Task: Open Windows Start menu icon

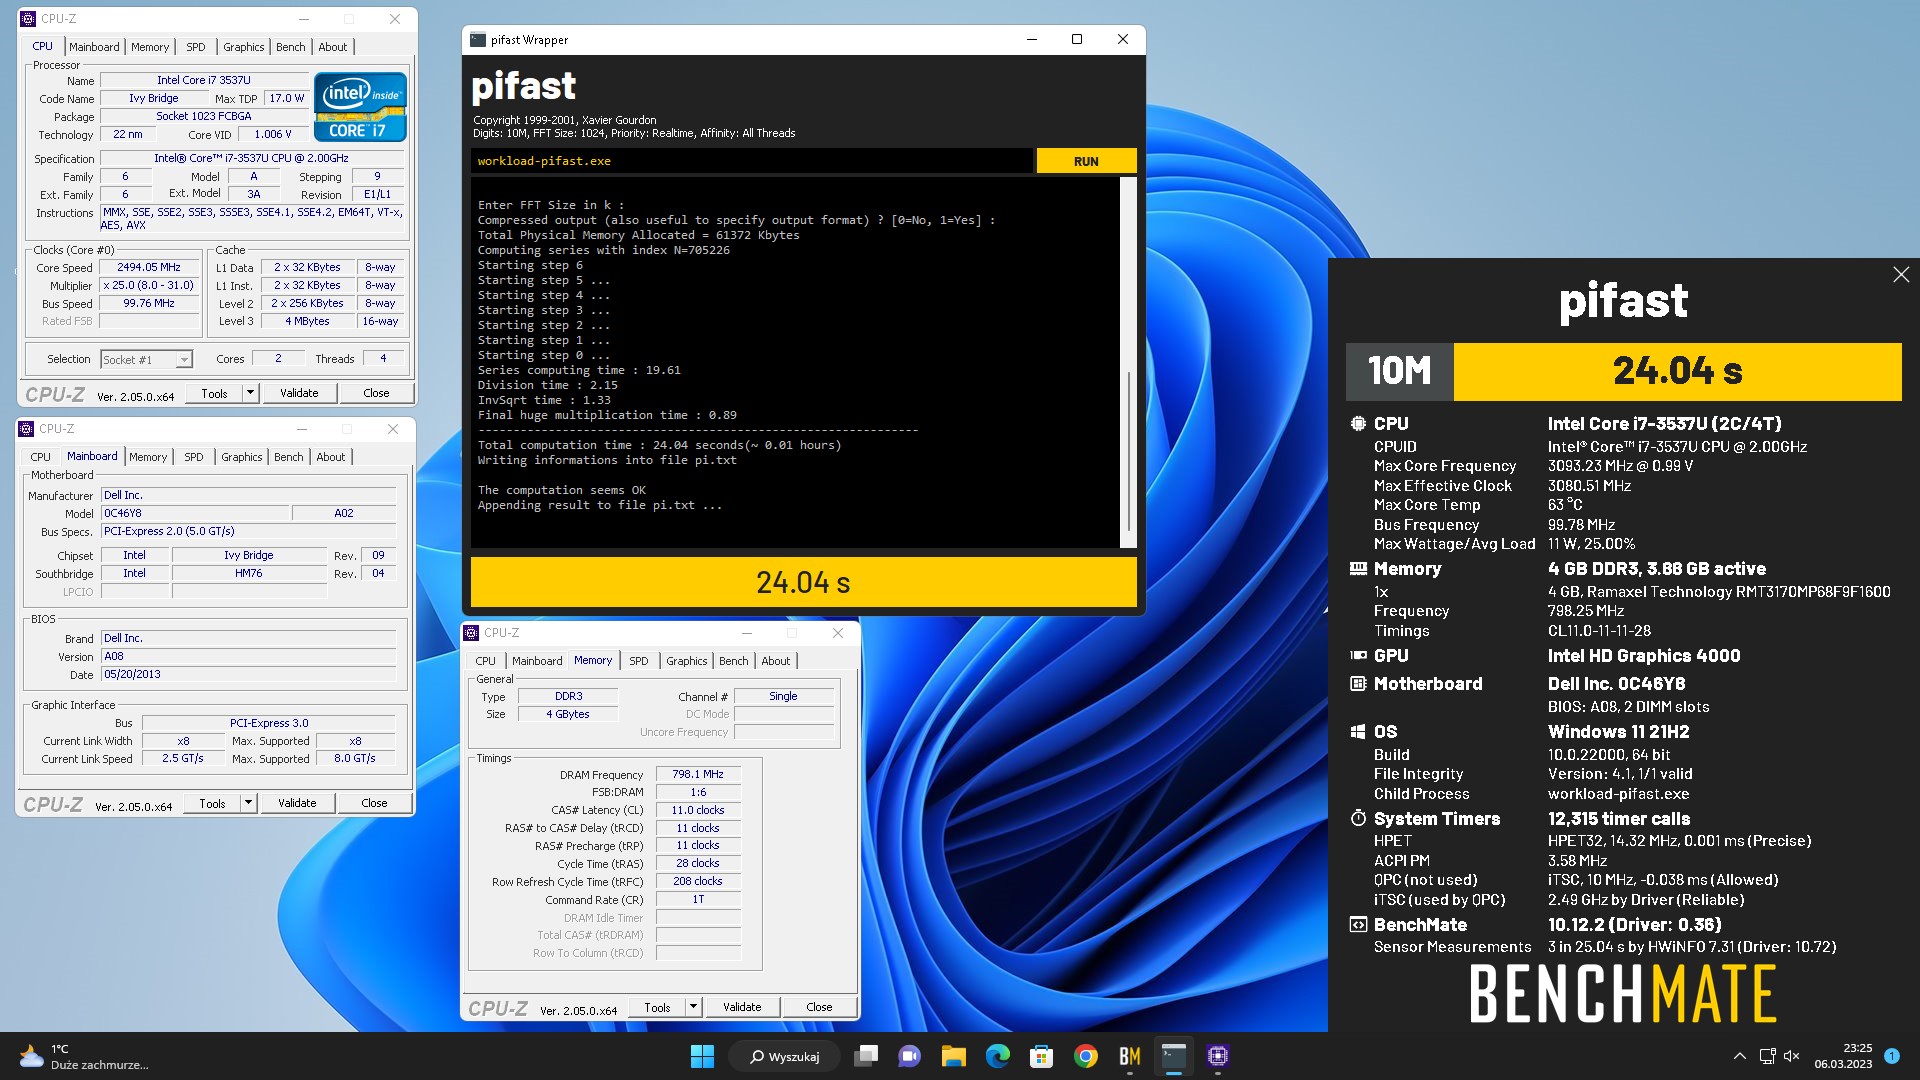Action: click(702, 1056)
